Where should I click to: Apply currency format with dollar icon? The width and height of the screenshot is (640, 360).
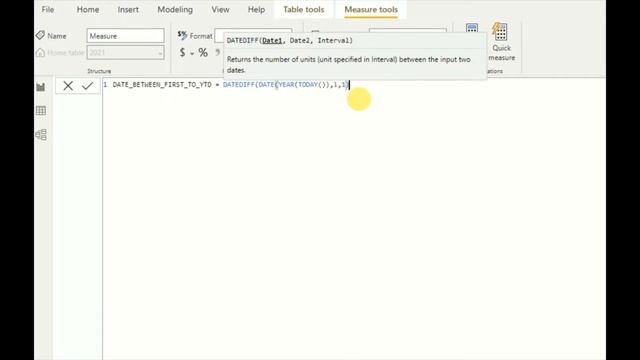[182, 52]
